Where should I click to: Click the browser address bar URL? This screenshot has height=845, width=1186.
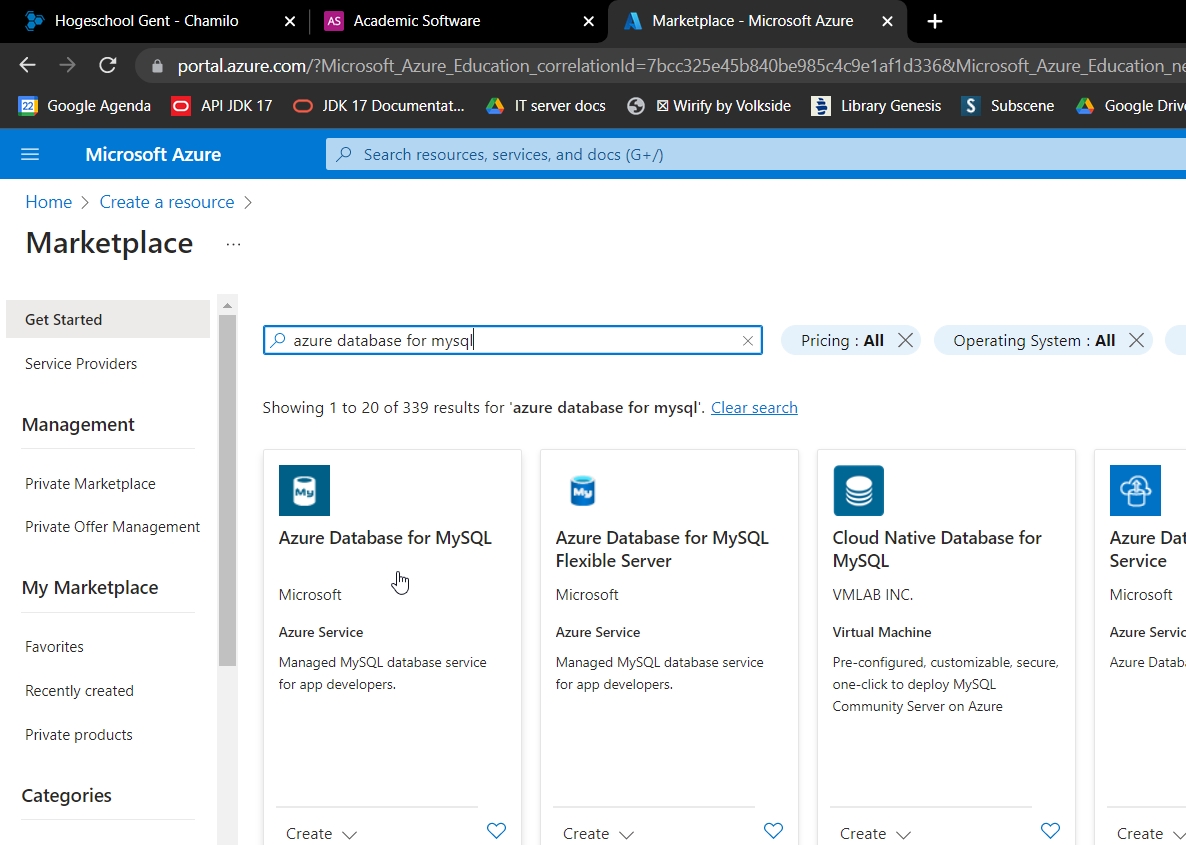pyautogui.click(x=681, y=67)
